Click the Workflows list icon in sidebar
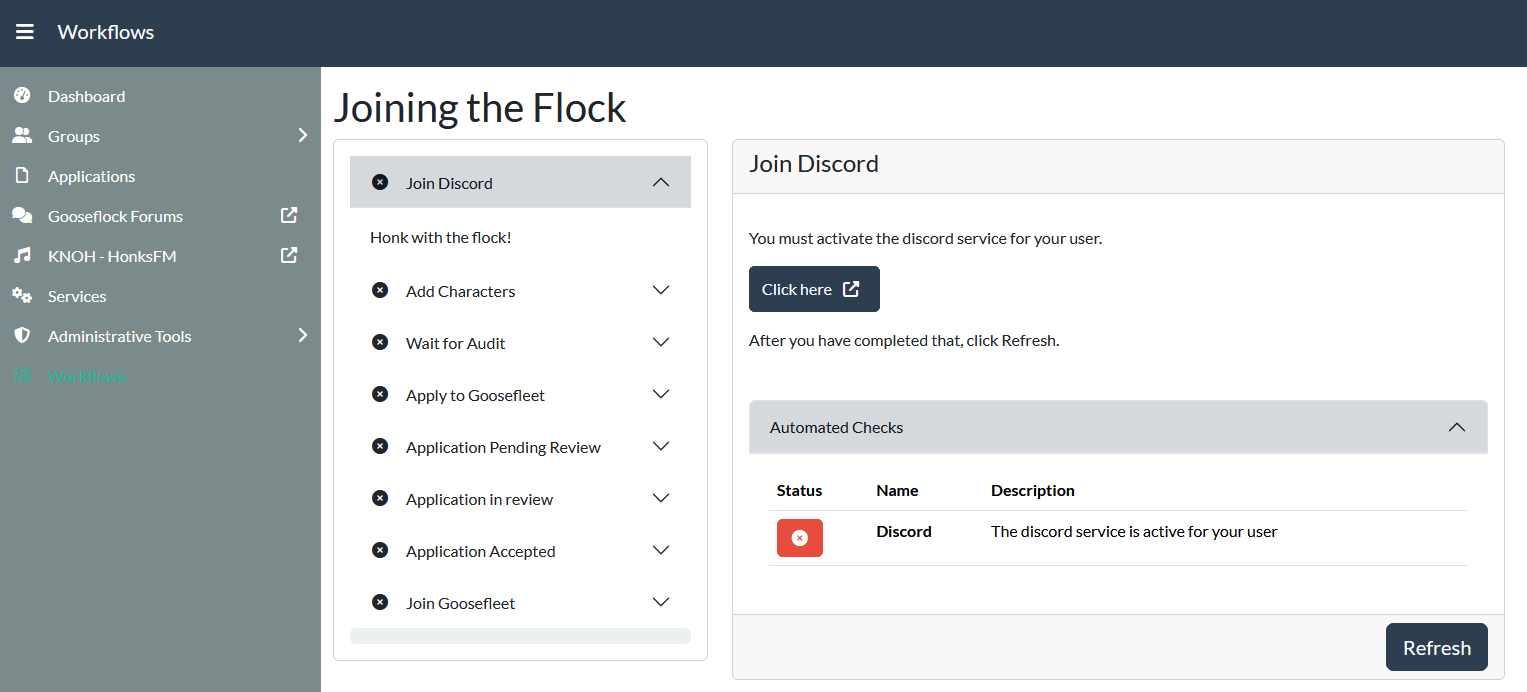This screenshot has width=1527, height=692. tap(22, 376)
